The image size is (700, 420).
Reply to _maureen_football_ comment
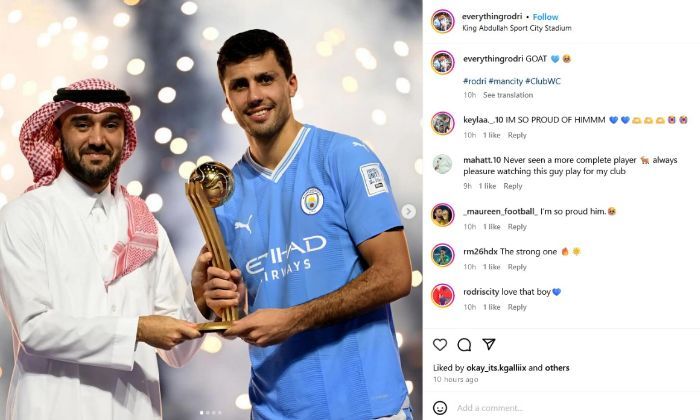517,227
